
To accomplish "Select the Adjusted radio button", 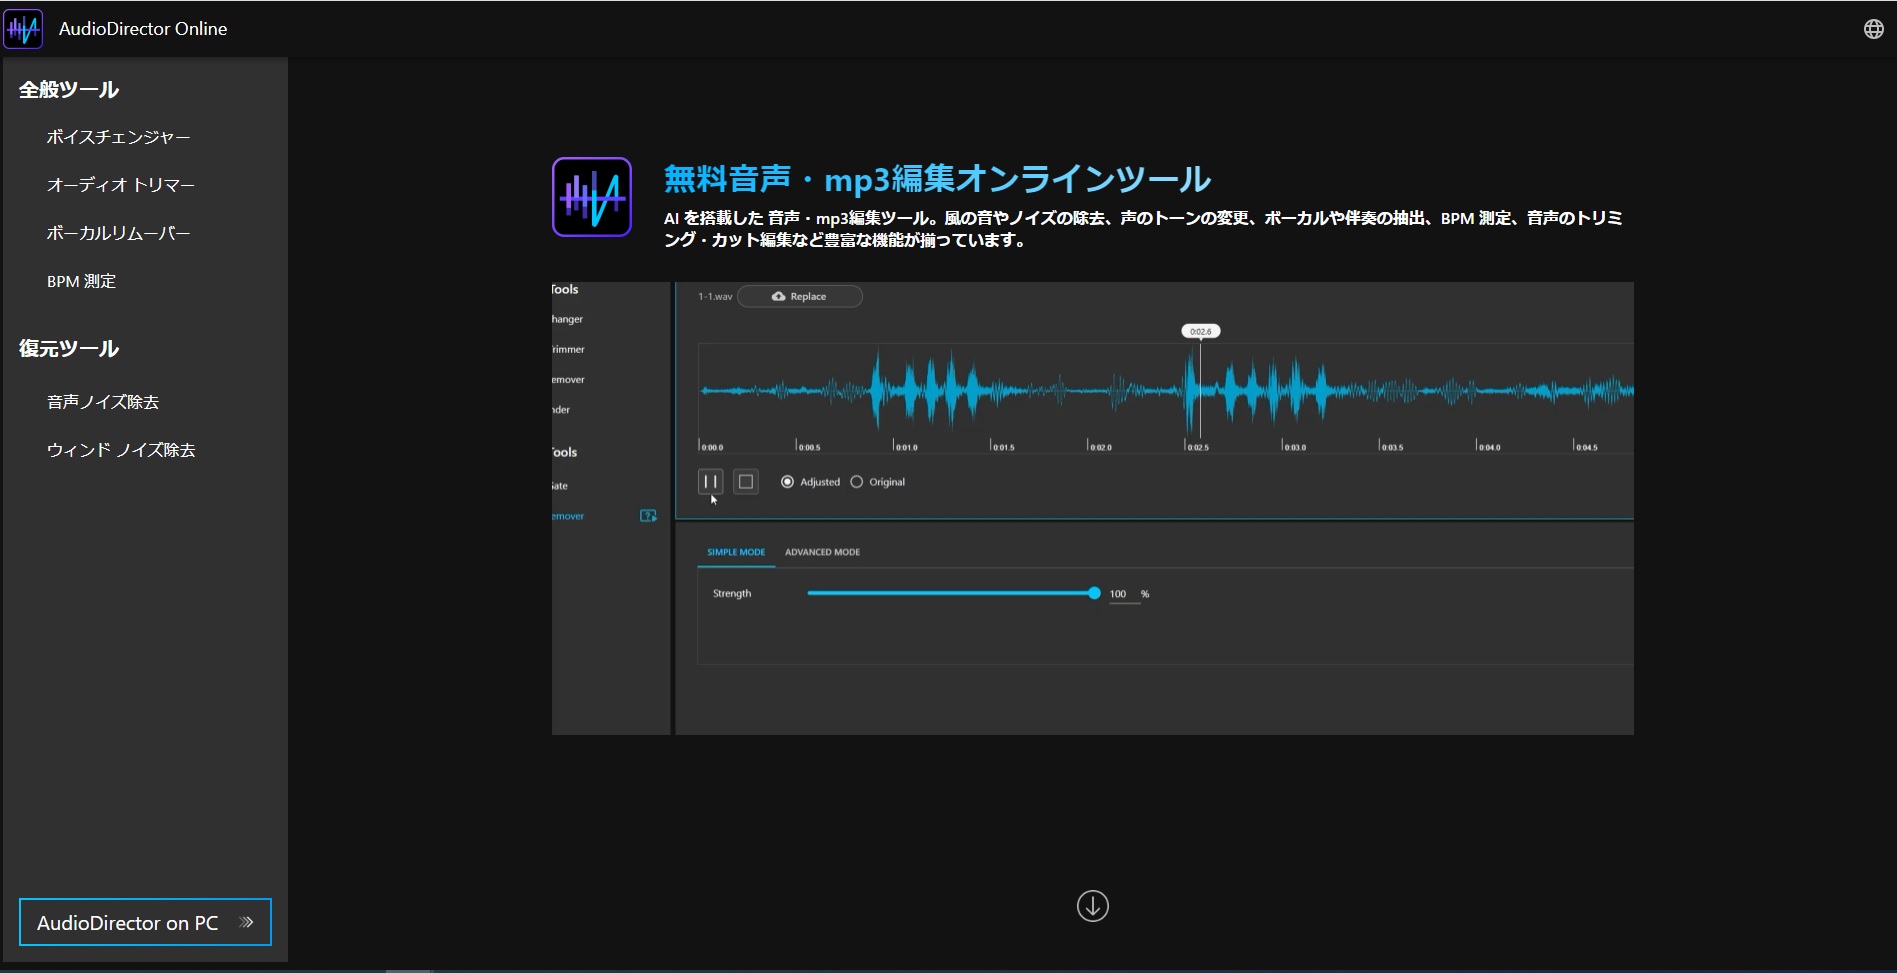I will tap(789, 481).
